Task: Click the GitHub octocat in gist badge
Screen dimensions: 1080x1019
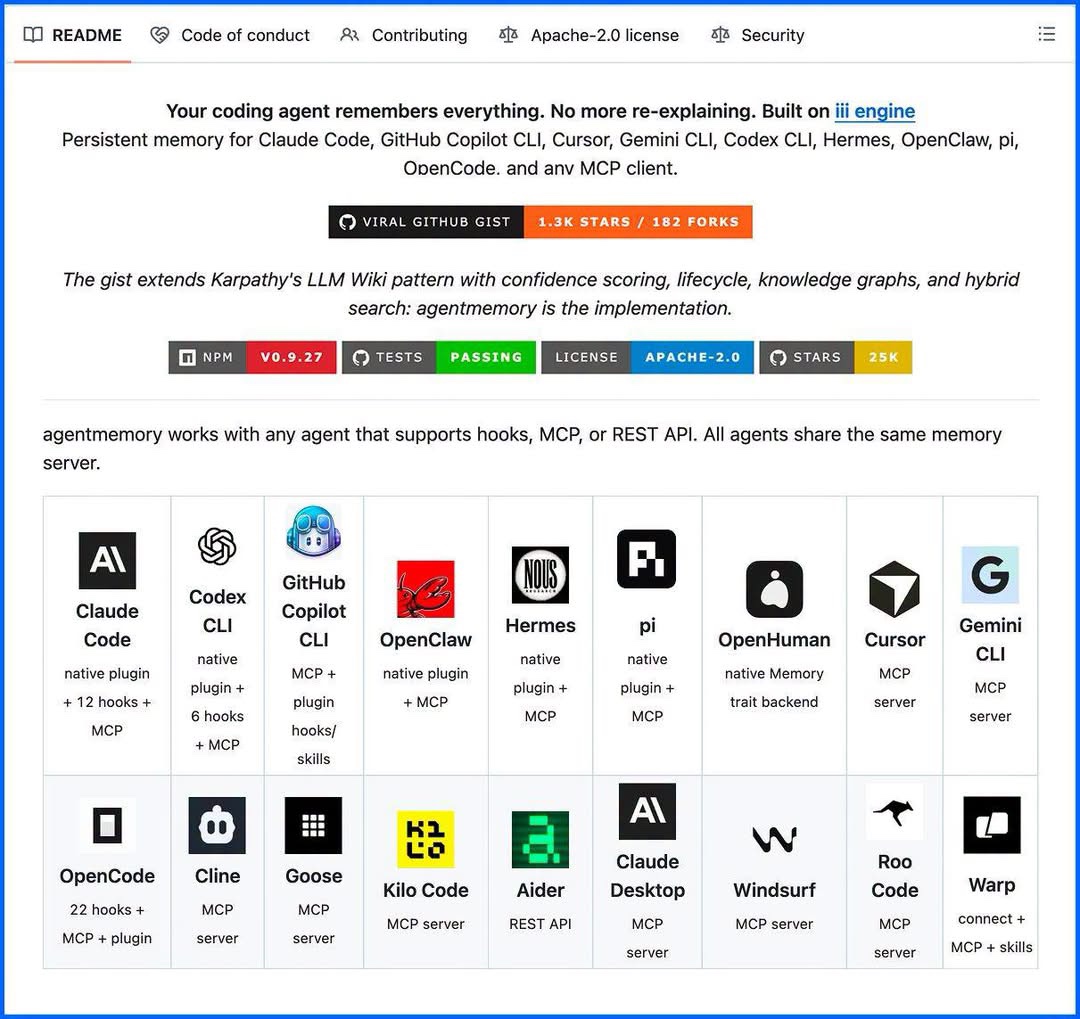Action: click(347, 222)
